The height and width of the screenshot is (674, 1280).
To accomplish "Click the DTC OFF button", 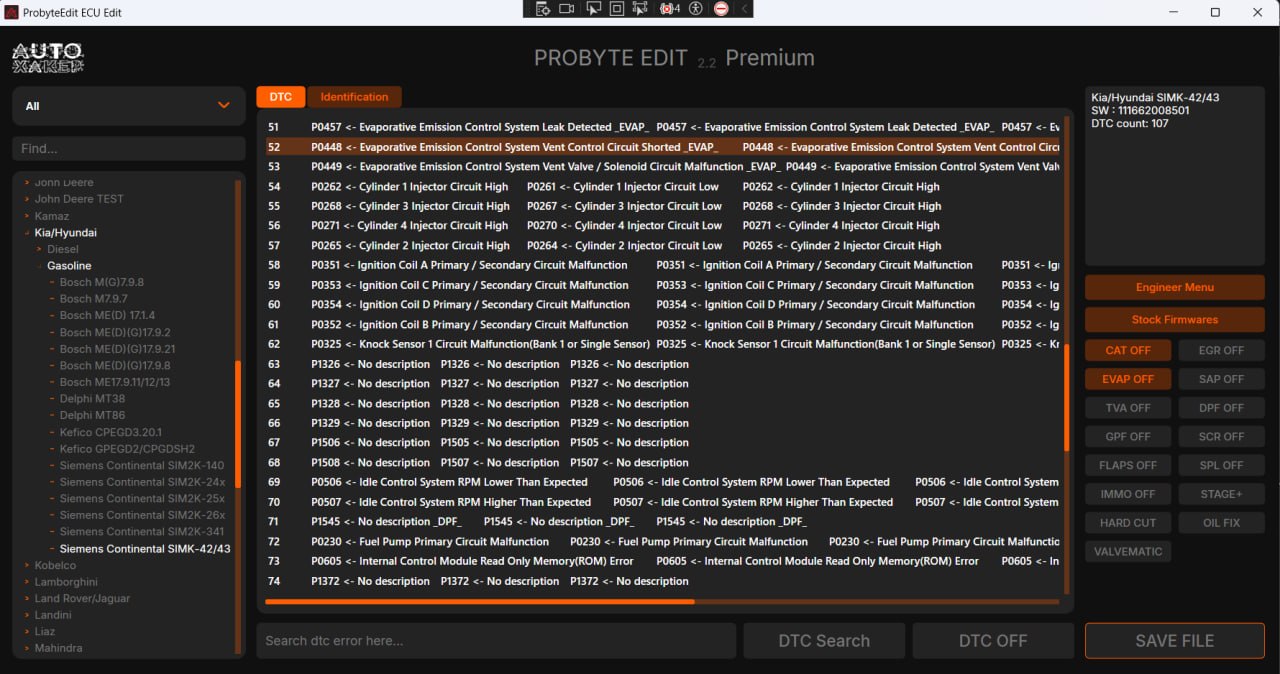I will [993, 641].
